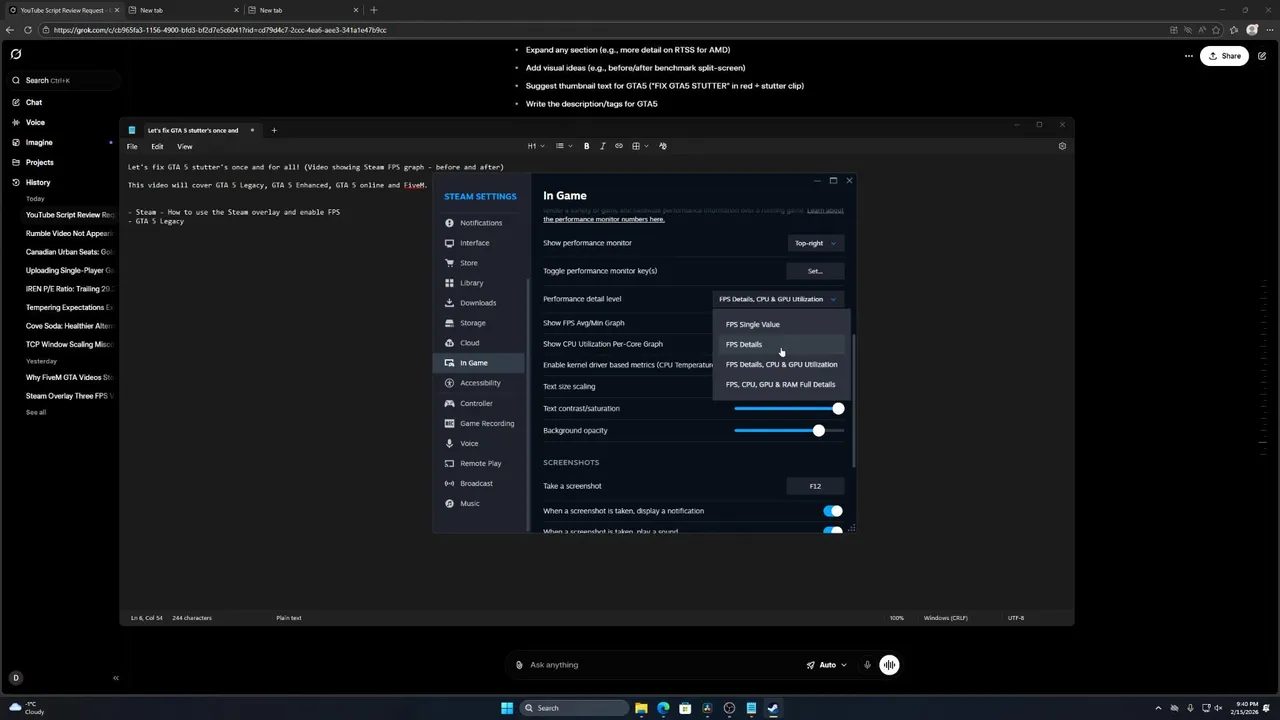Attach file with Grok paperclip icon

[519, 665]
